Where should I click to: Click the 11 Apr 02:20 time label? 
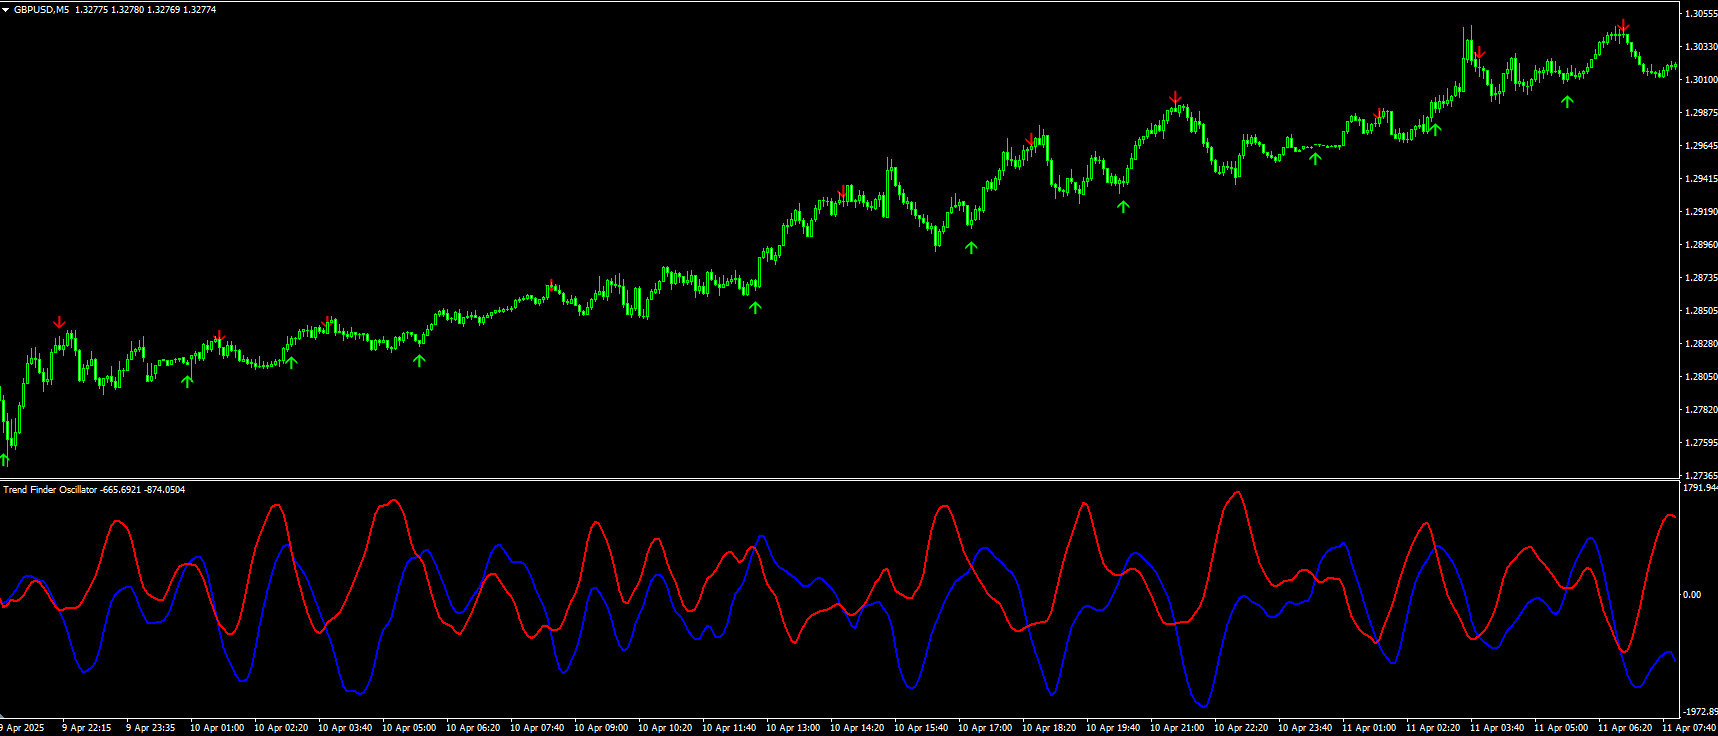(x=1433, y=728)
